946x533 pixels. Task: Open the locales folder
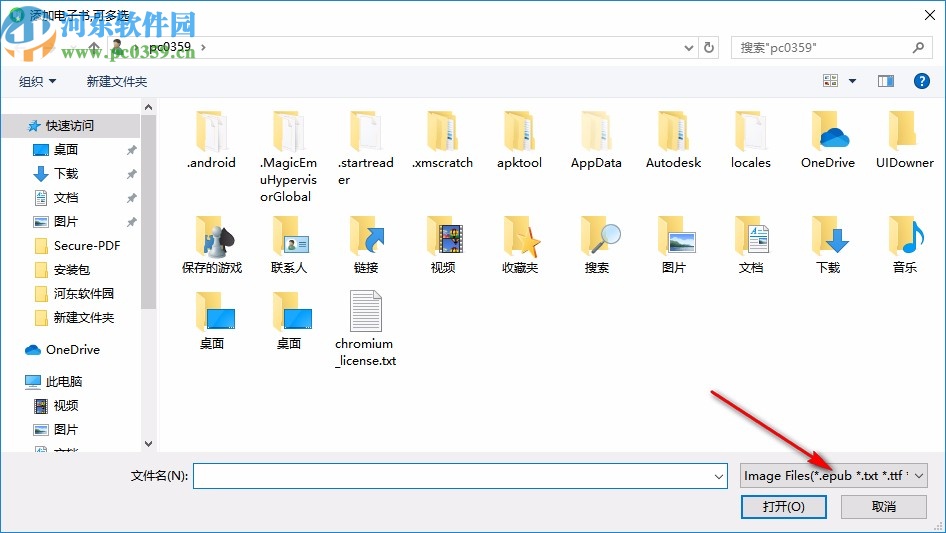tap(751, 139)
